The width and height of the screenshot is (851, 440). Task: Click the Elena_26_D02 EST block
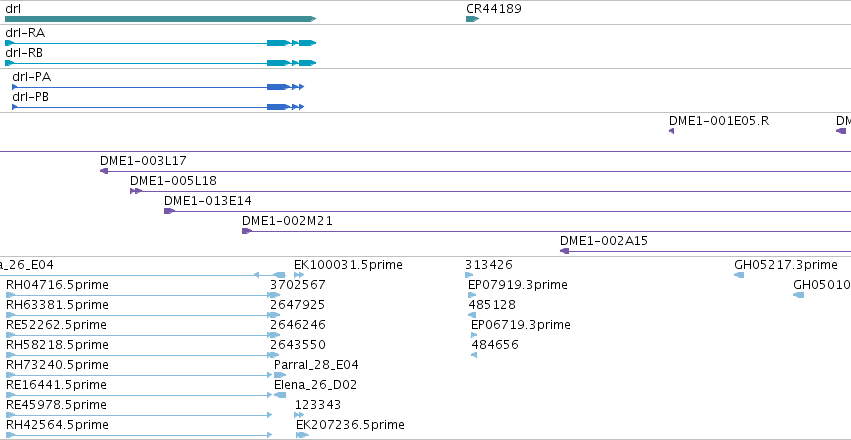coord(280,395)
